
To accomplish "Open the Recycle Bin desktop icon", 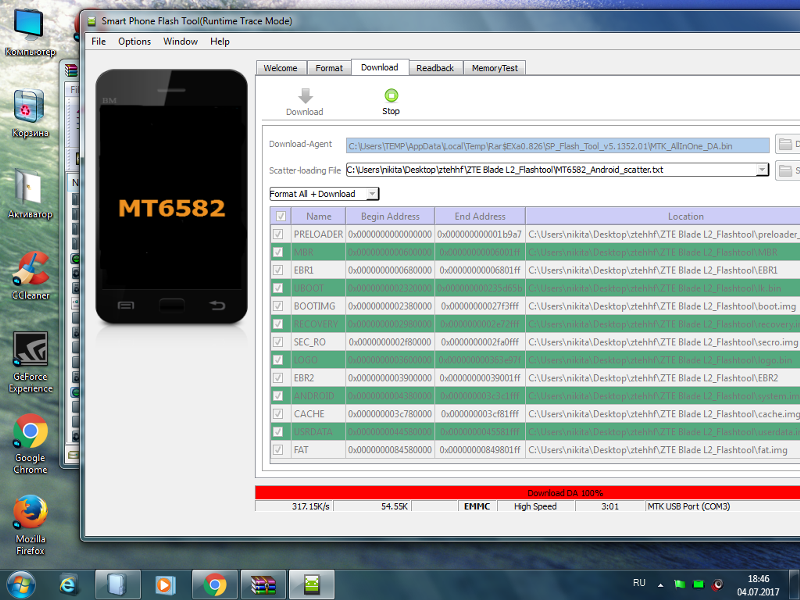I will click(x=29, y=113).
